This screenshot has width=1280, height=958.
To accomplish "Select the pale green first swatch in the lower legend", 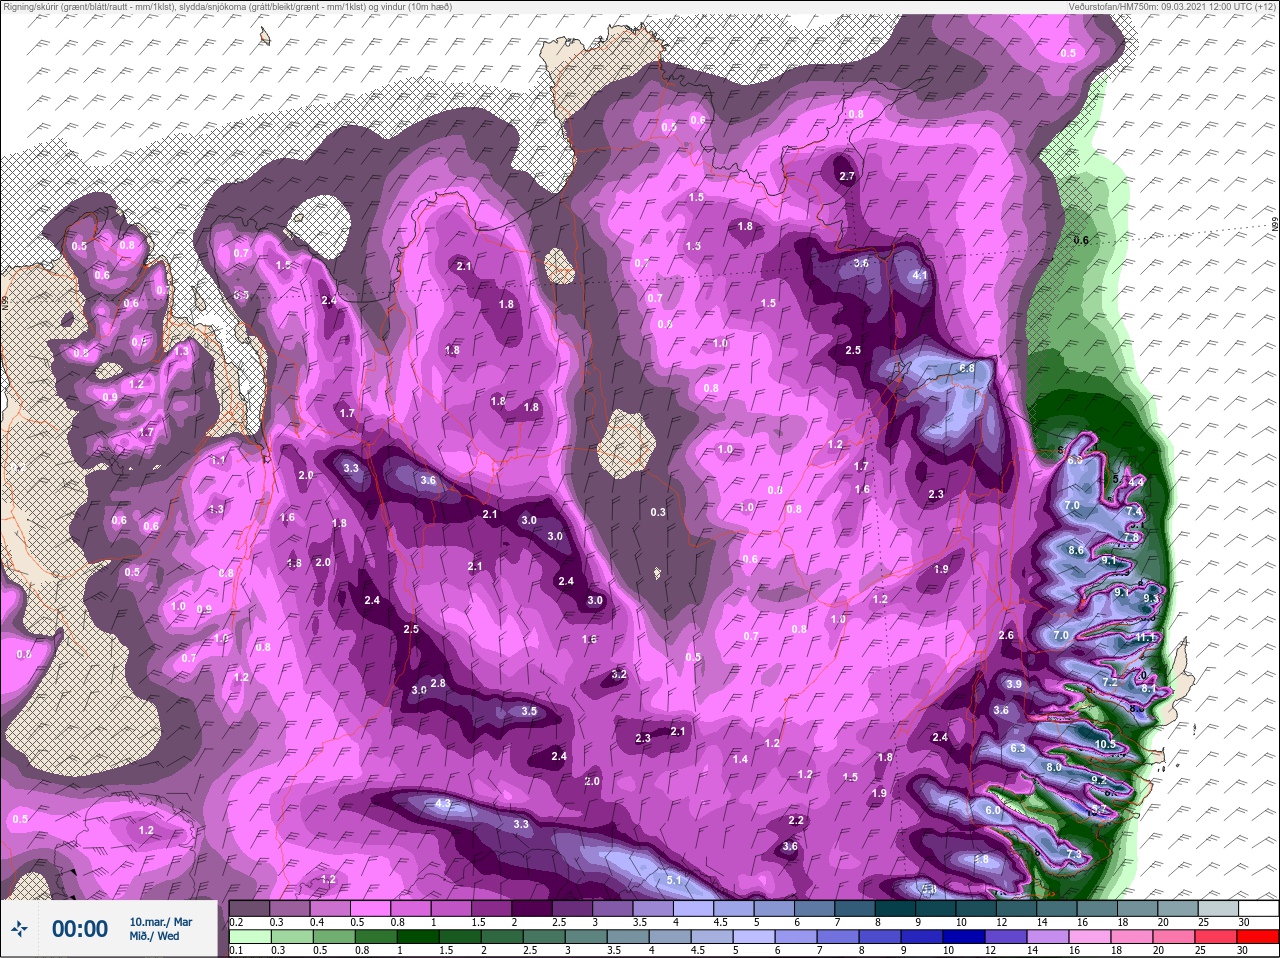I will click(x=250, y=937).
